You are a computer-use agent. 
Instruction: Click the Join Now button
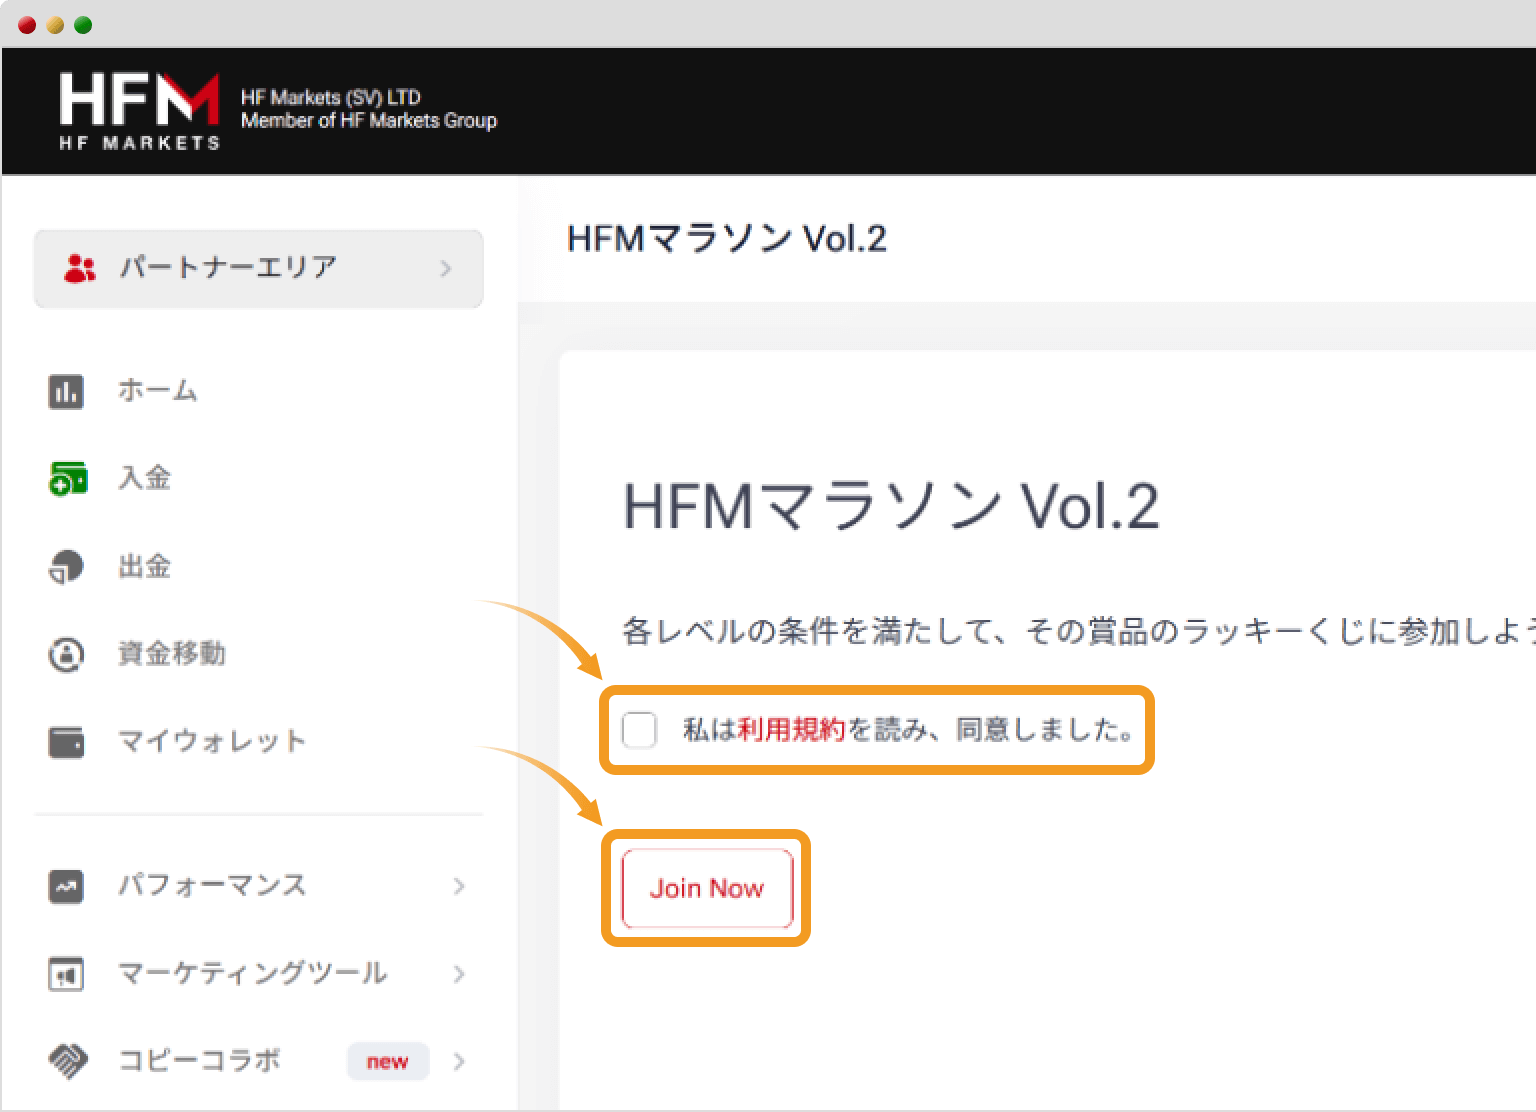707,888
